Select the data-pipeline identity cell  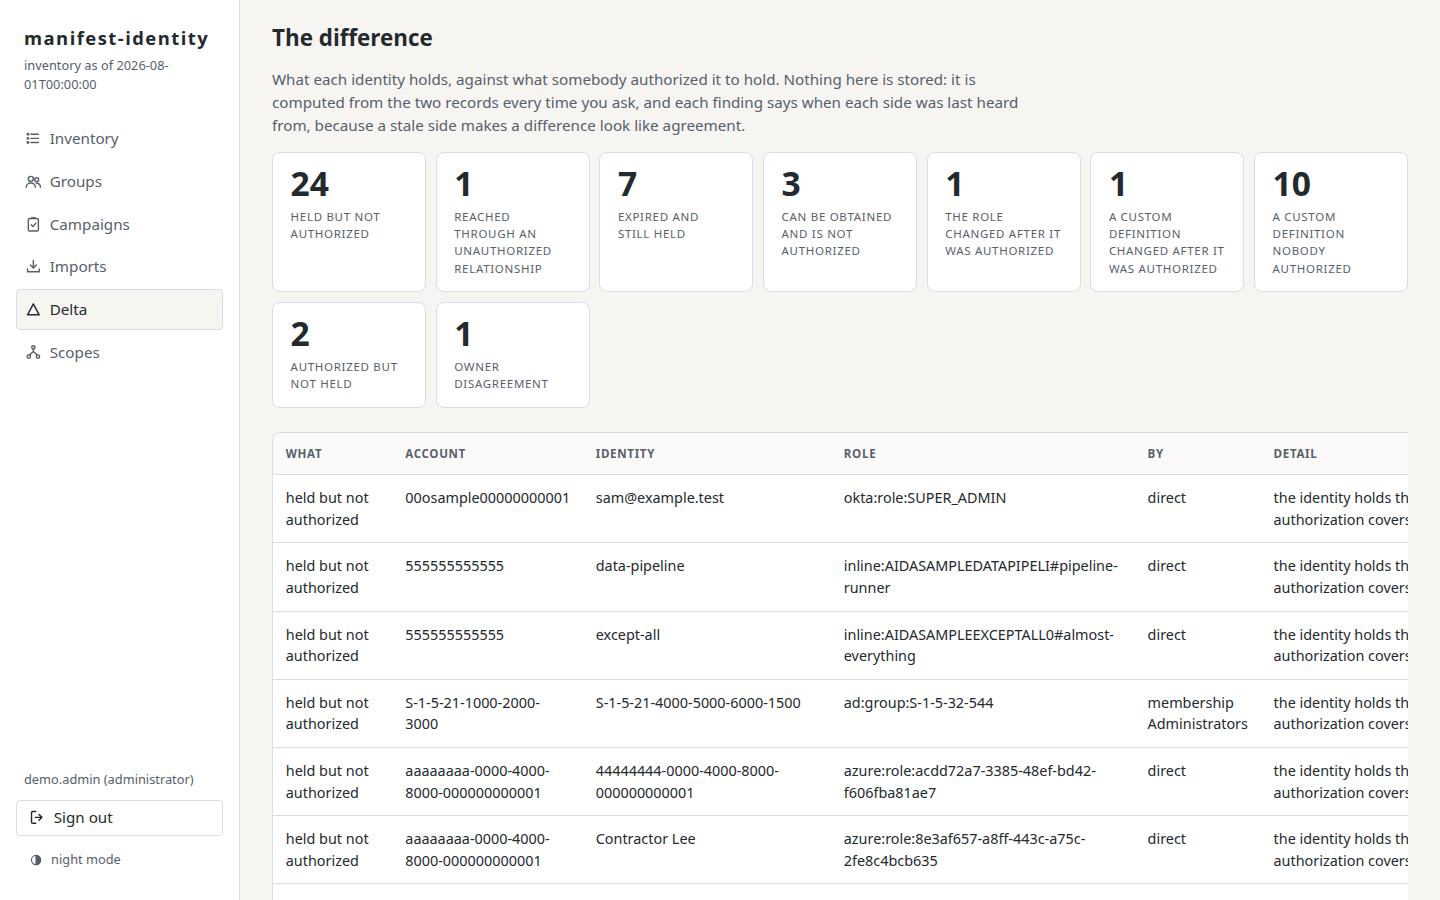640,566
